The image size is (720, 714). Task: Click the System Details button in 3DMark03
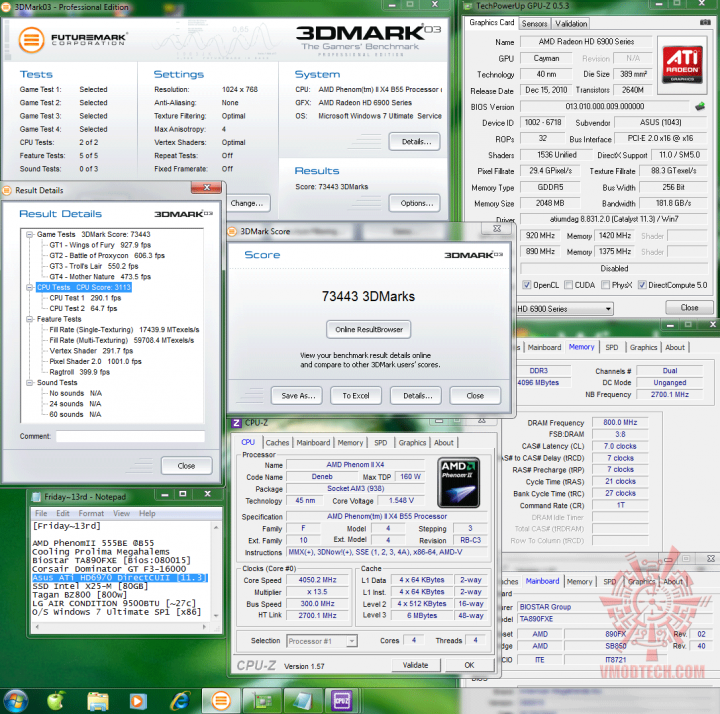(415, 141)
